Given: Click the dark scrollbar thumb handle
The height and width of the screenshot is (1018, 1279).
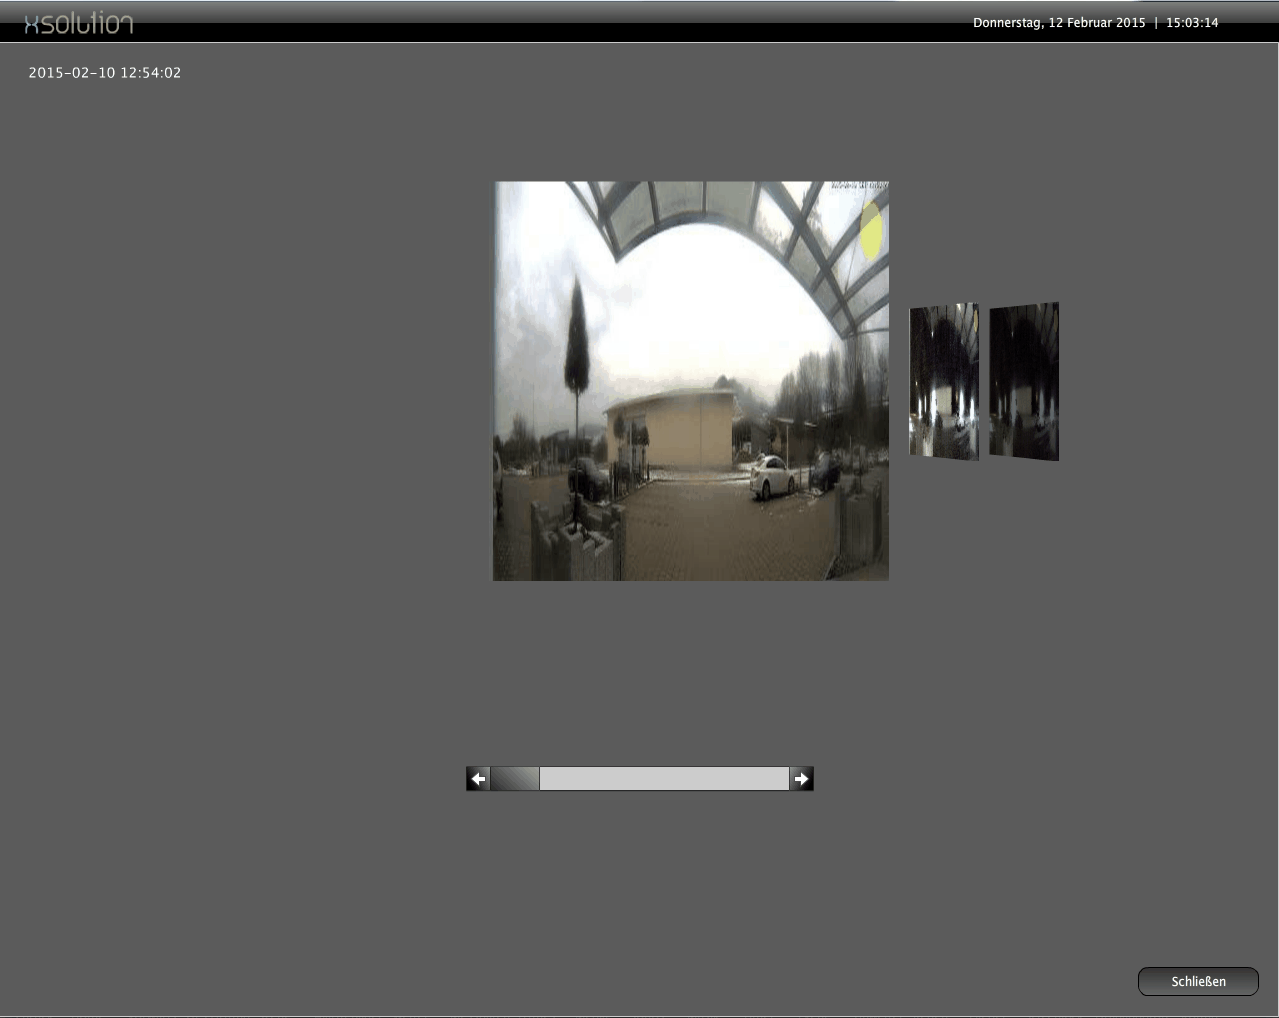Looking at the screenshot, I should click(515, 779).
